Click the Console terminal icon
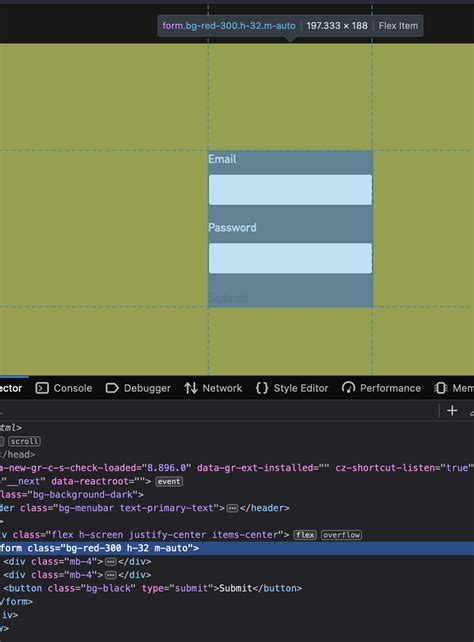 pyautogui.click(x=42, y=388)
